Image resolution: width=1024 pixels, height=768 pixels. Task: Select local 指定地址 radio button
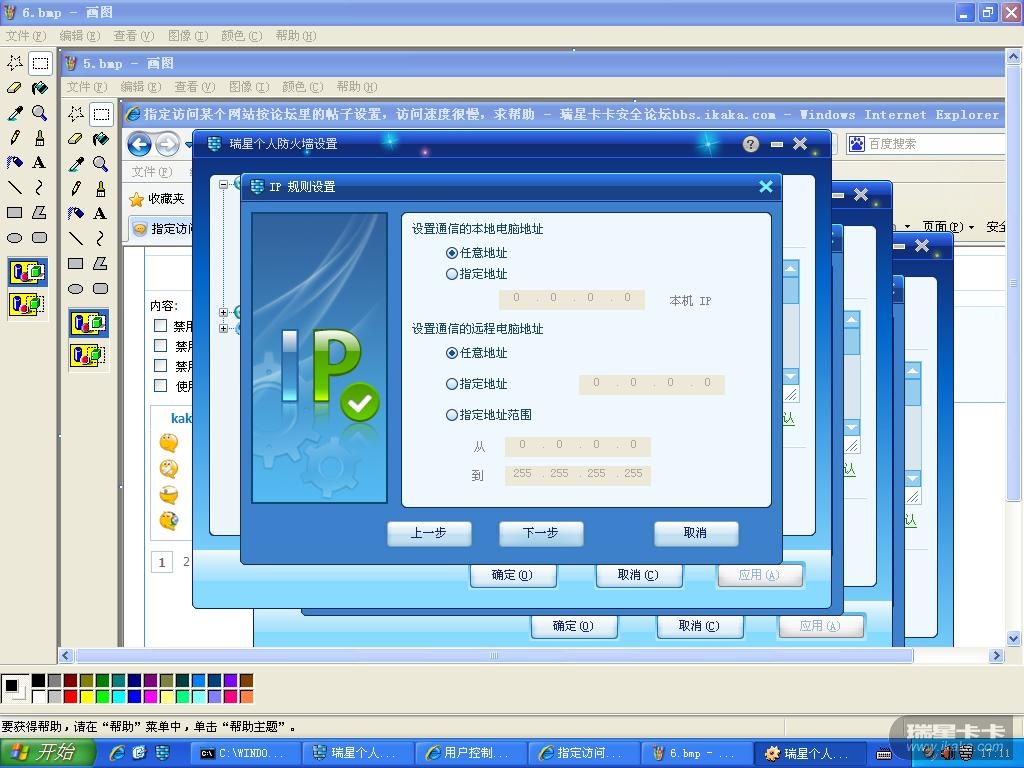[x=451, y=274]
